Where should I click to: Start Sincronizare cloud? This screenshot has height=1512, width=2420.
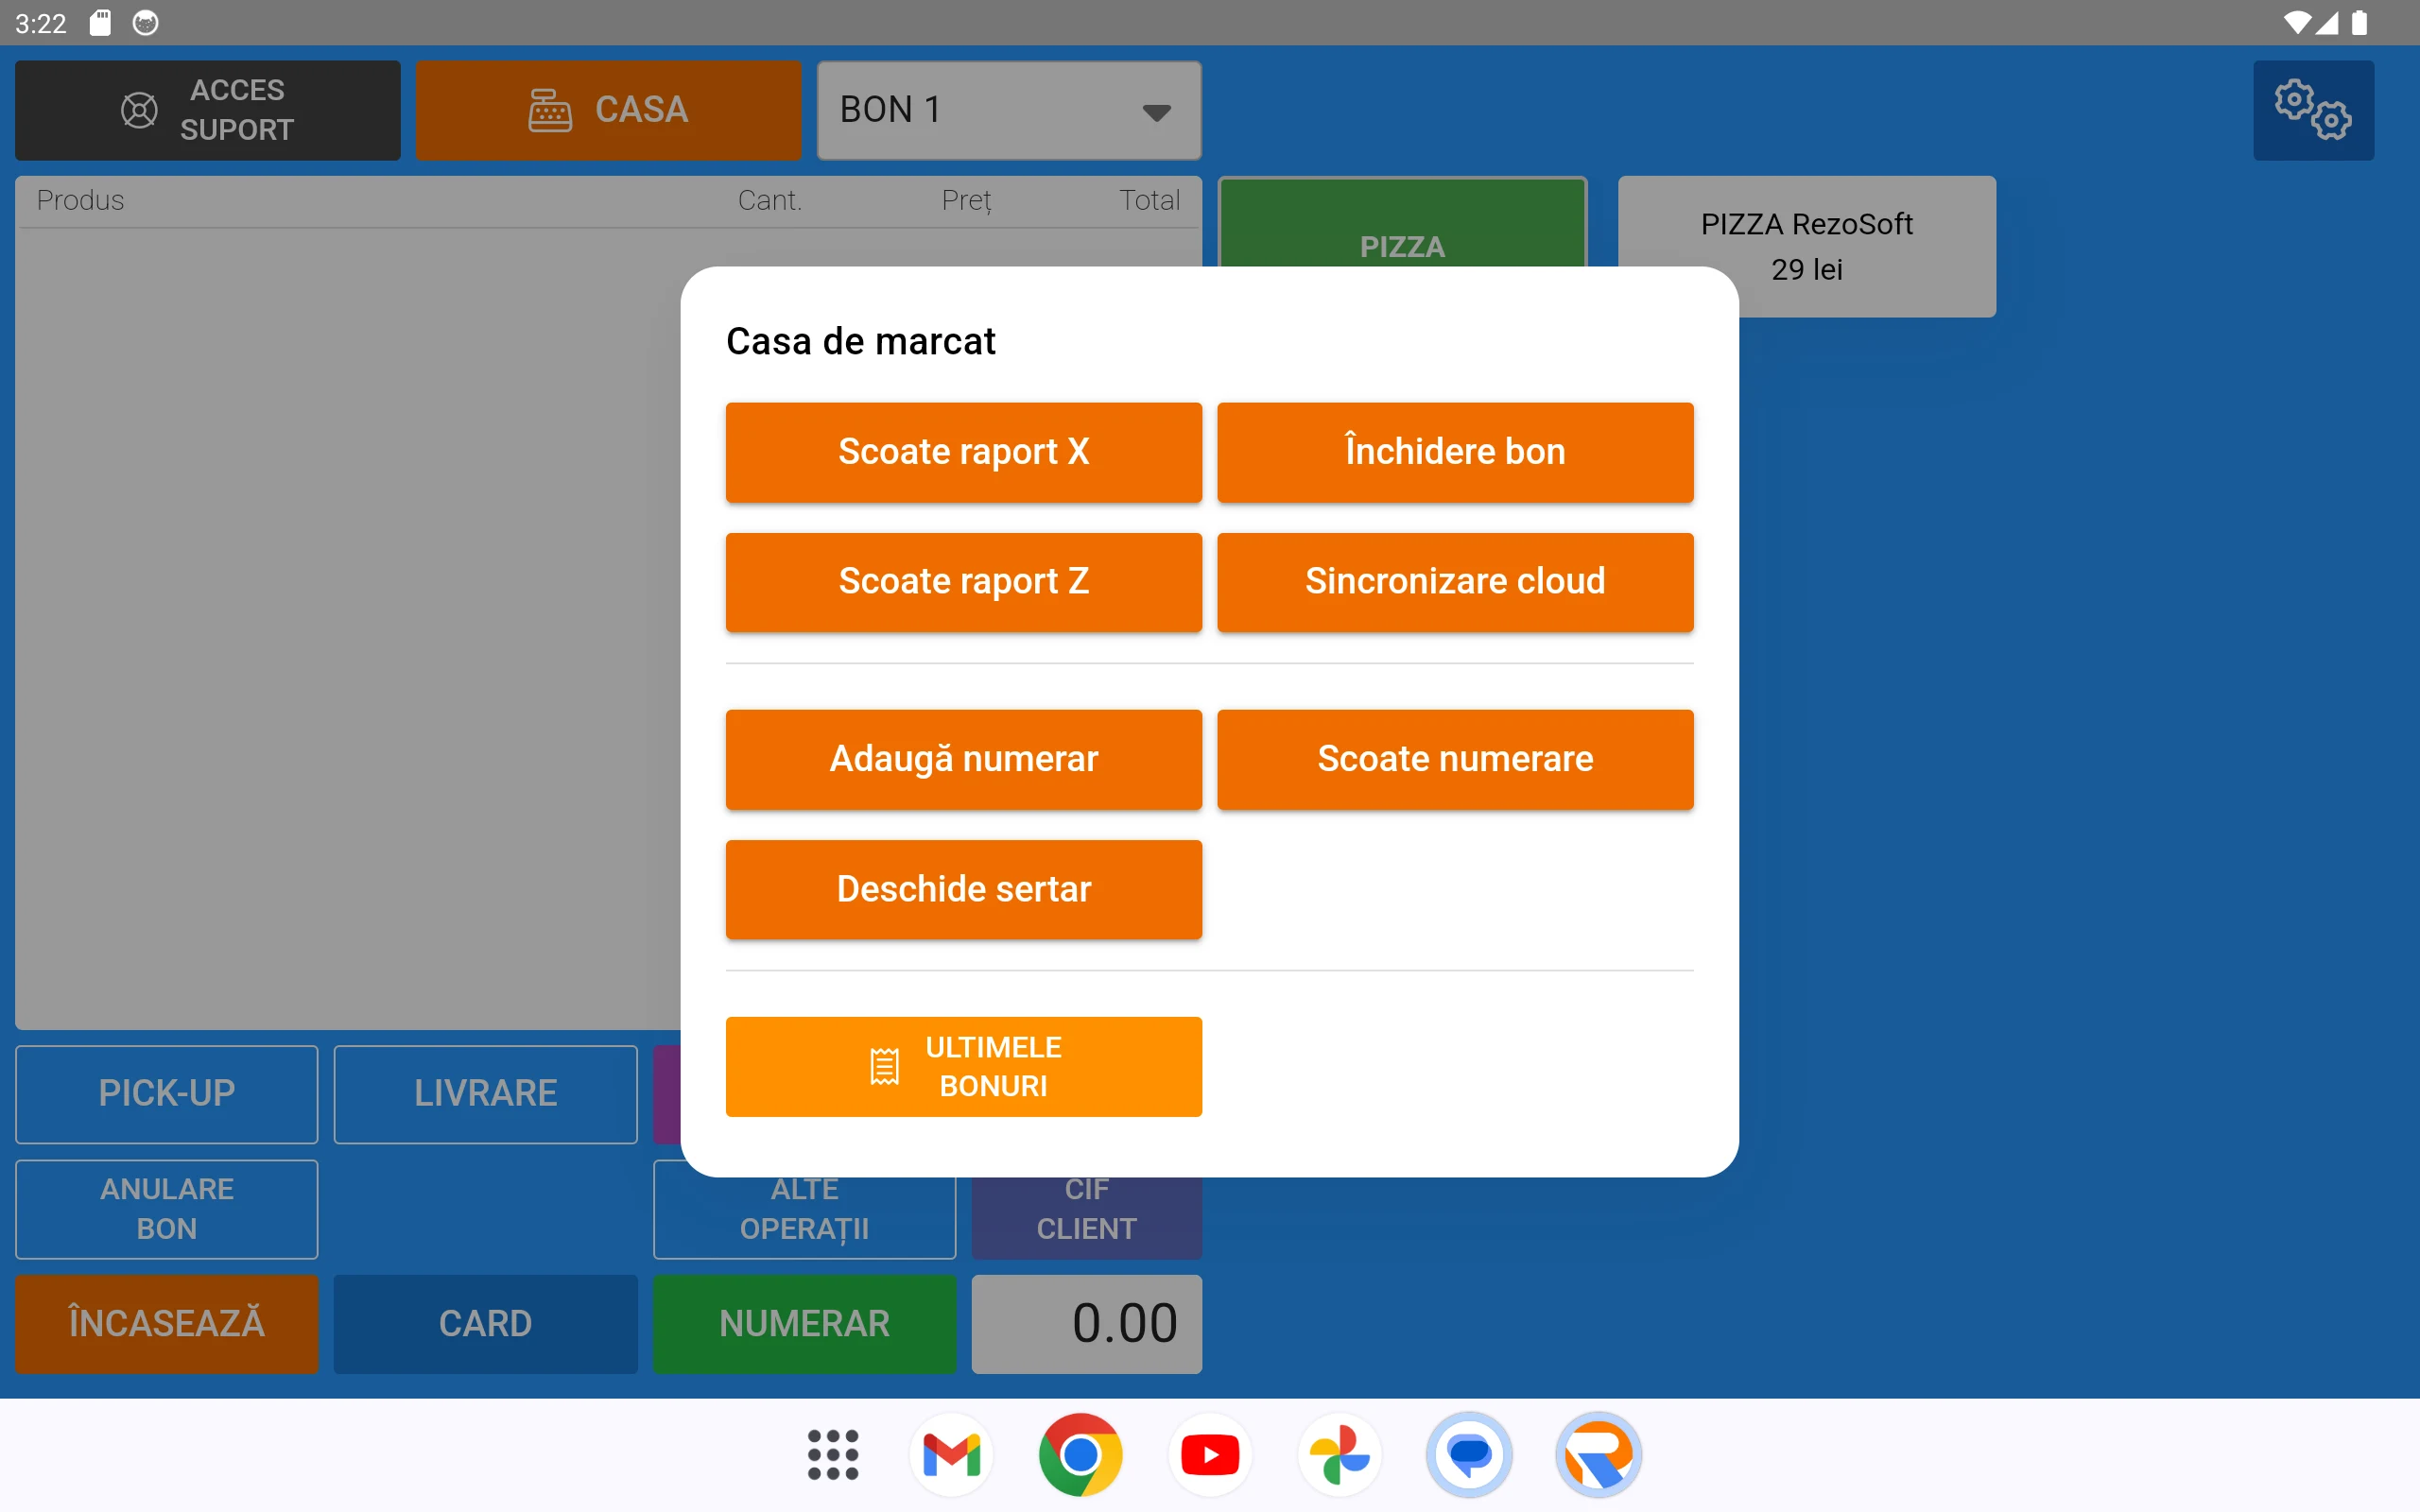tap(1455, 582)
